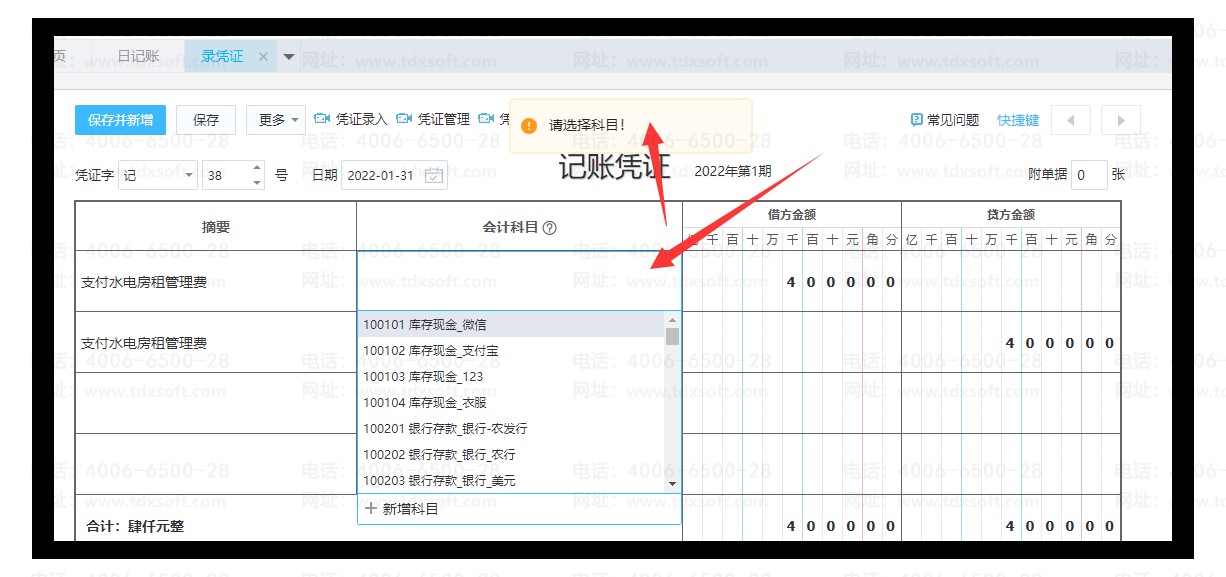Go to next voucher arrow
1226x577 pixels.
coord(1121,120)
